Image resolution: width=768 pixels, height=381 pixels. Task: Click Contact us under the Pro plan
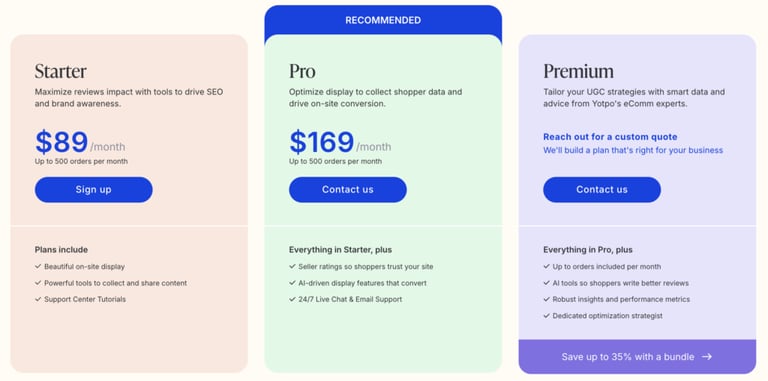click(348, 190)
